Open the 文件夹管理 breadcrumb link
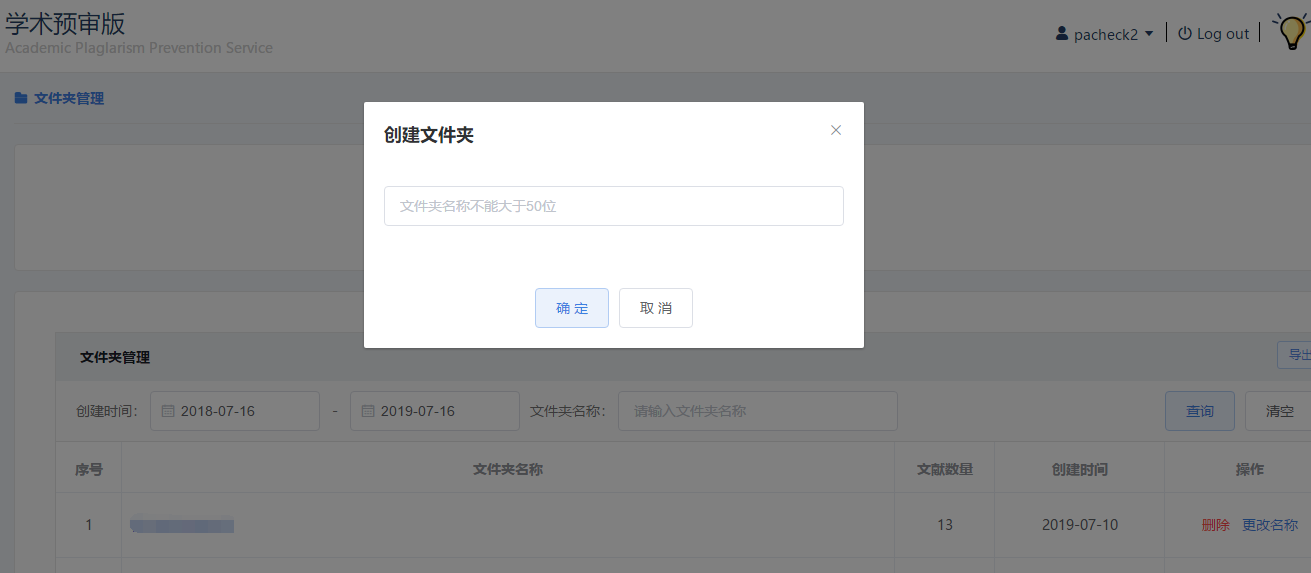The height and width of the screenshot is (573, 1311). pyautogui.click(x=69, y=98)
